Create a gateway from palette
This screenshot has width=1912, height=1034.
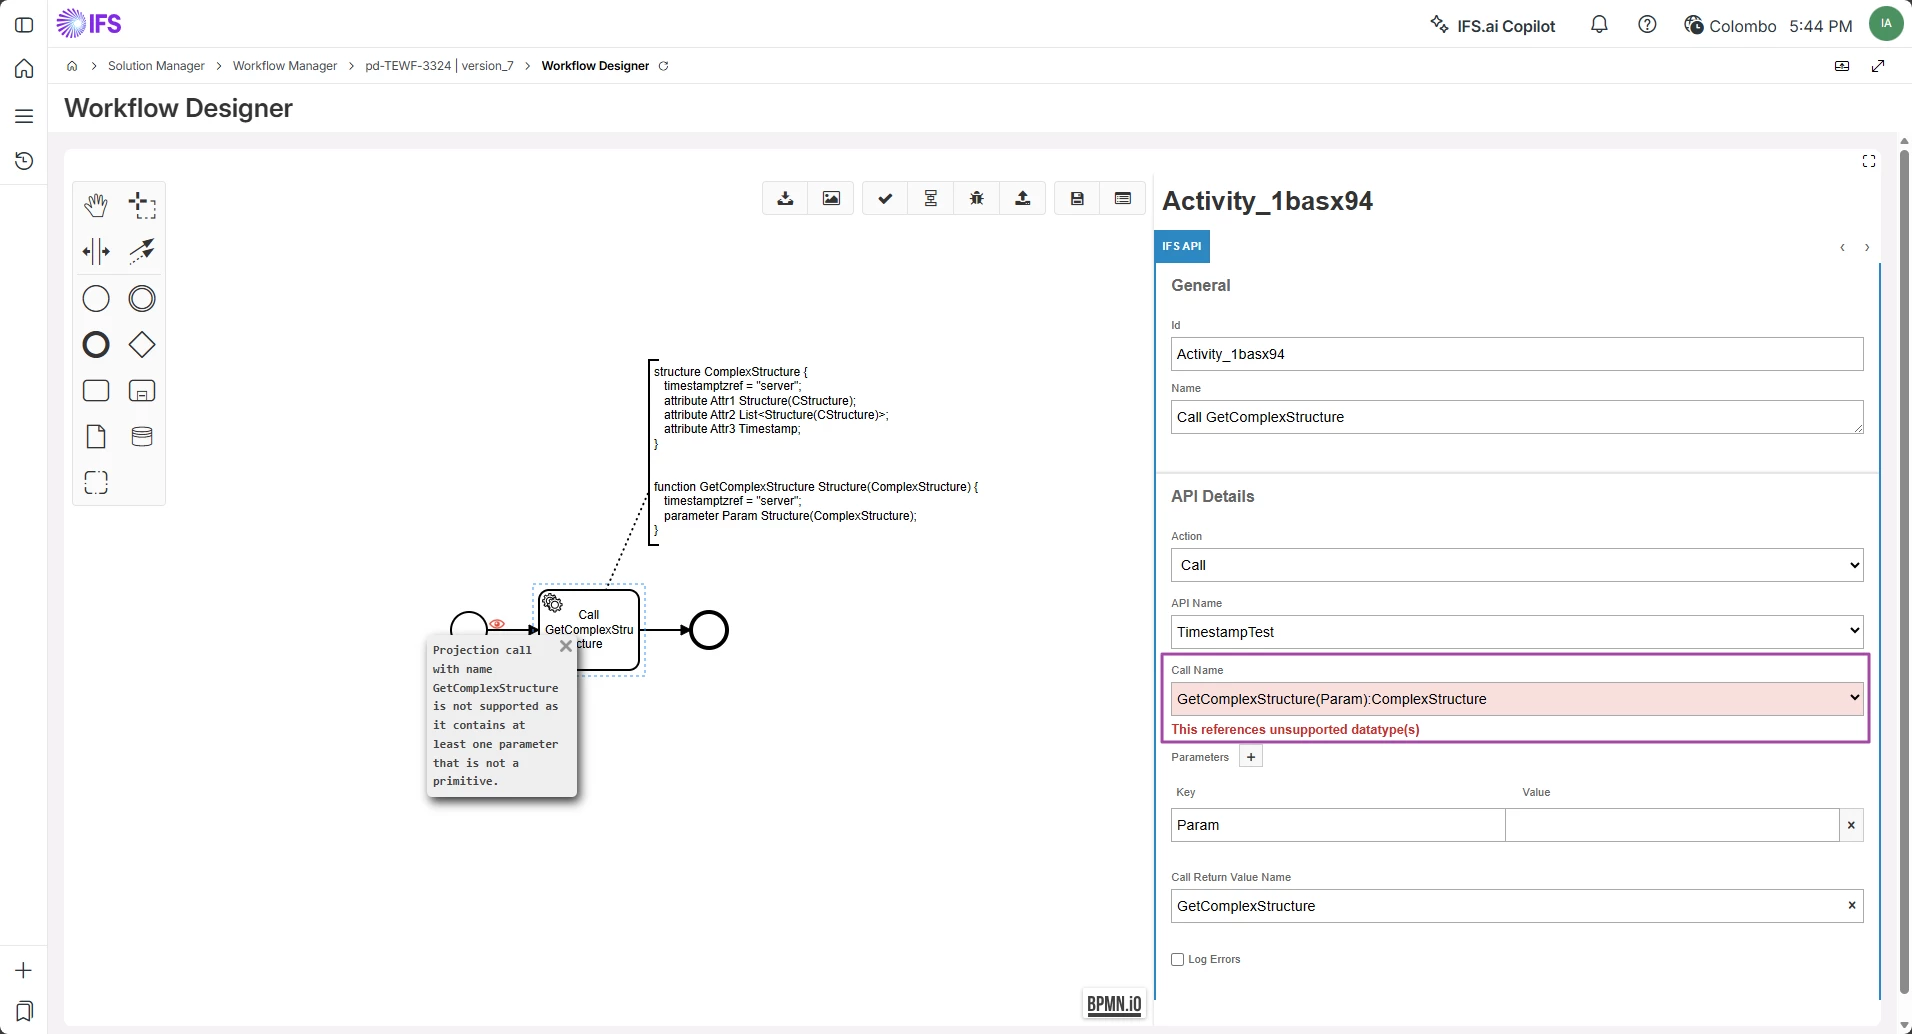pyautogui.click(x=142, y=344)
